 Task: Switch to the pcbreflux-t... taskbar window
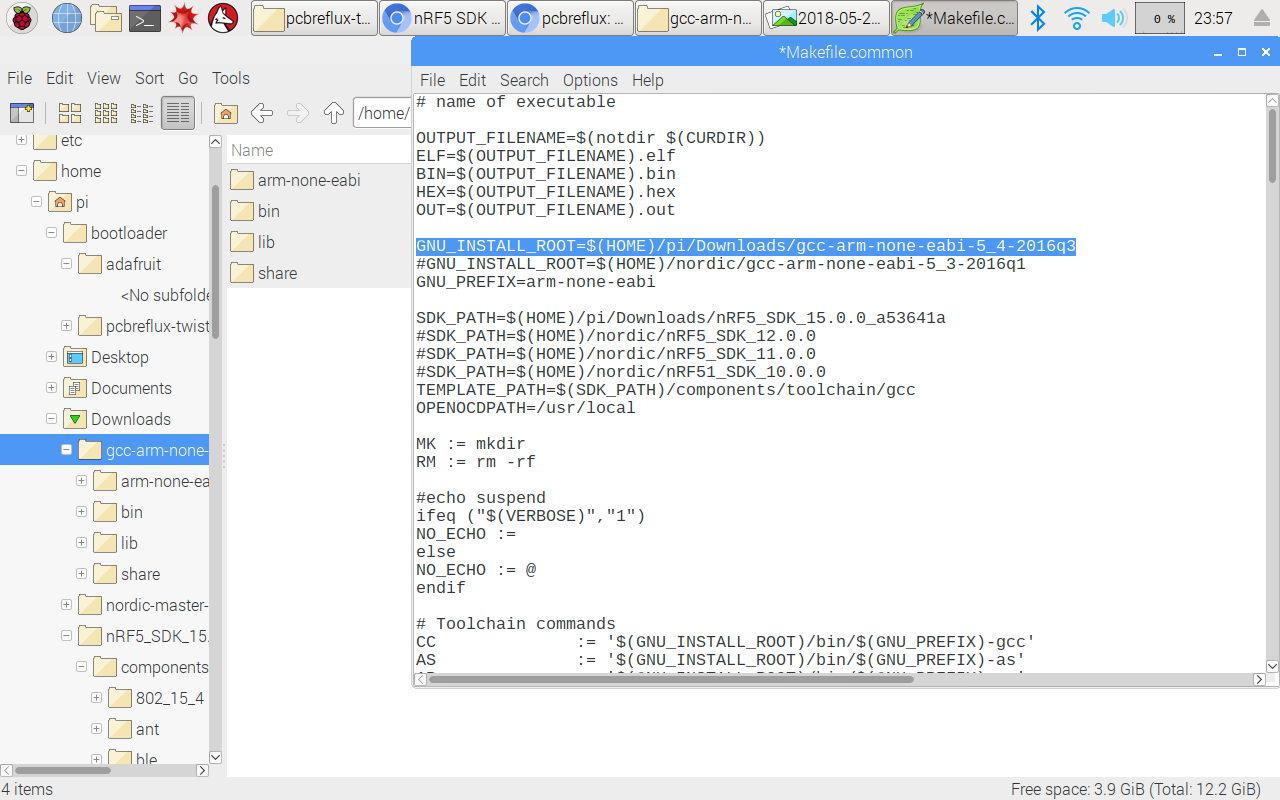coord(314,18)
